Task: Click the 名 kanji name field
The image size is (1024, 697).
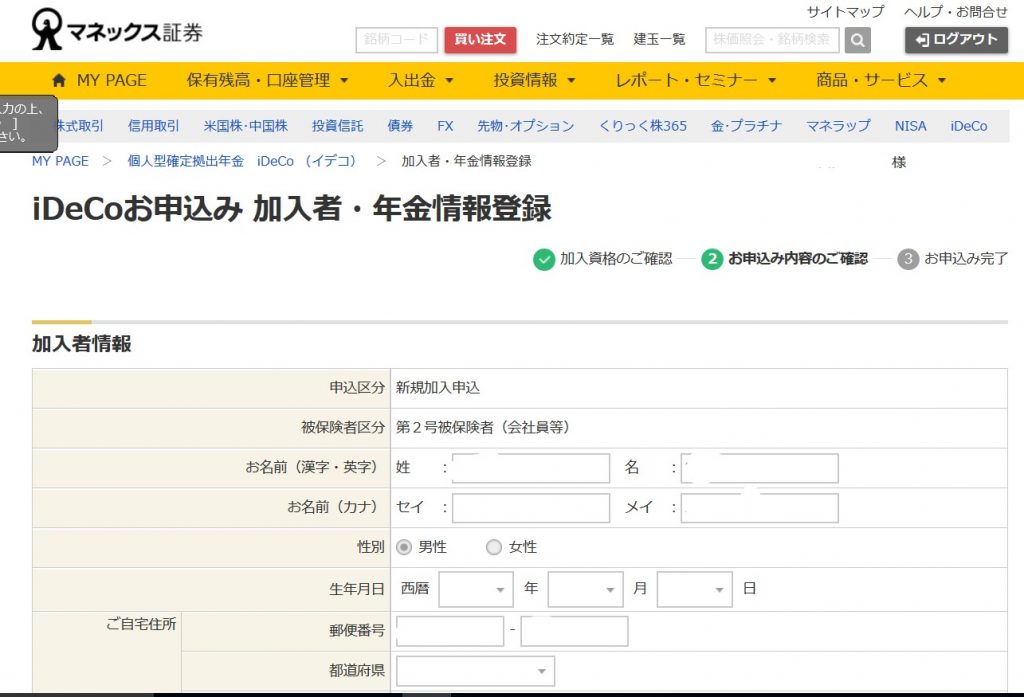Action: [x=760, y=468]
